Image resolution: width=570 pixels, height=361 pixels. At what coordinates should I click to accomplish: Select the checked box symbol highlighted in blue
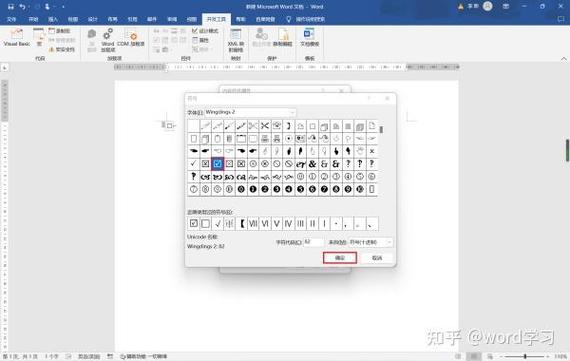(217, 164)
